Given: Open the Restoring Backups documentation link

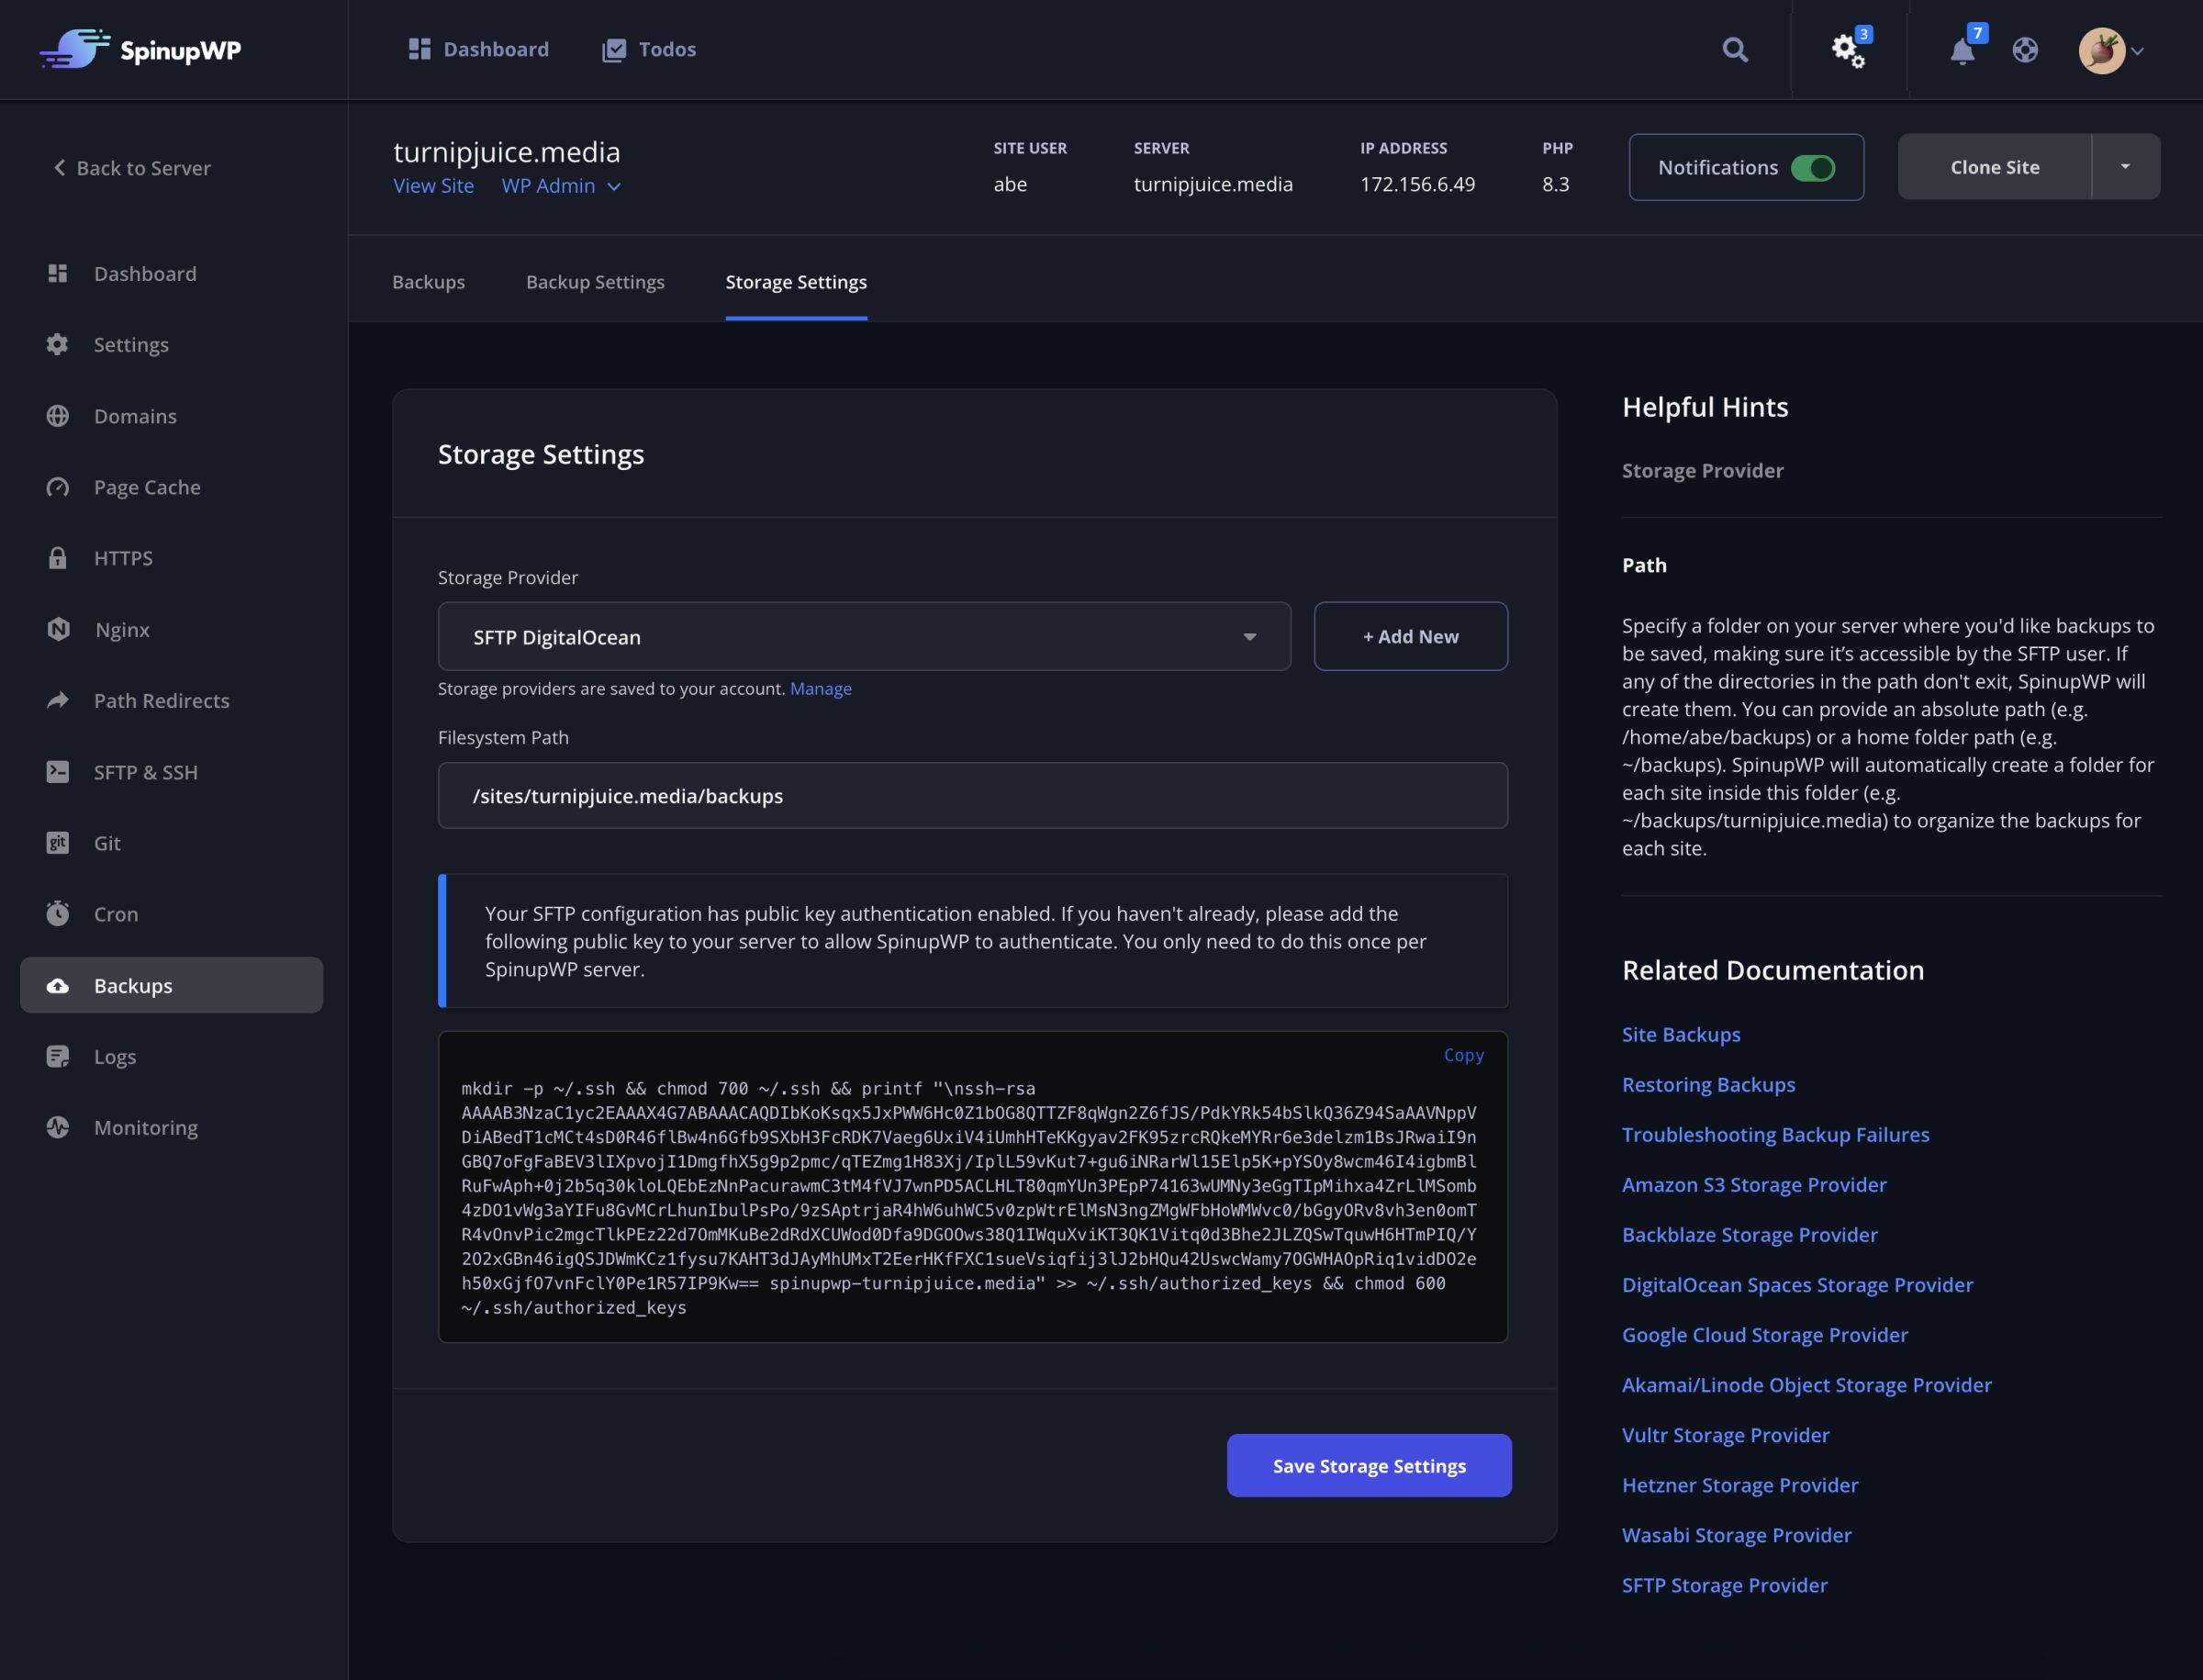Looking at the screenshot, I should [1708, 1084].
